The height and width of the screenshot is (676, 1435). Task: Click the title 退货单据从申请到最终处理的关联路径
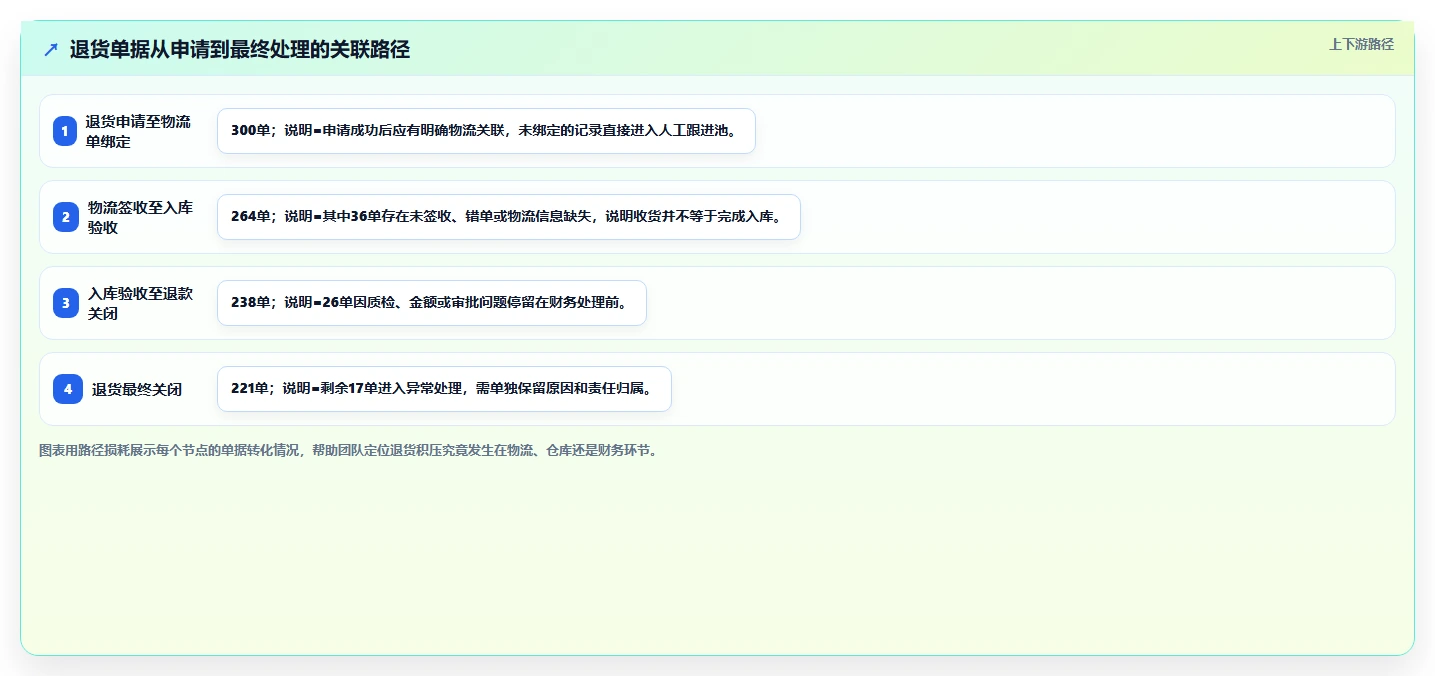coord(240,49)
